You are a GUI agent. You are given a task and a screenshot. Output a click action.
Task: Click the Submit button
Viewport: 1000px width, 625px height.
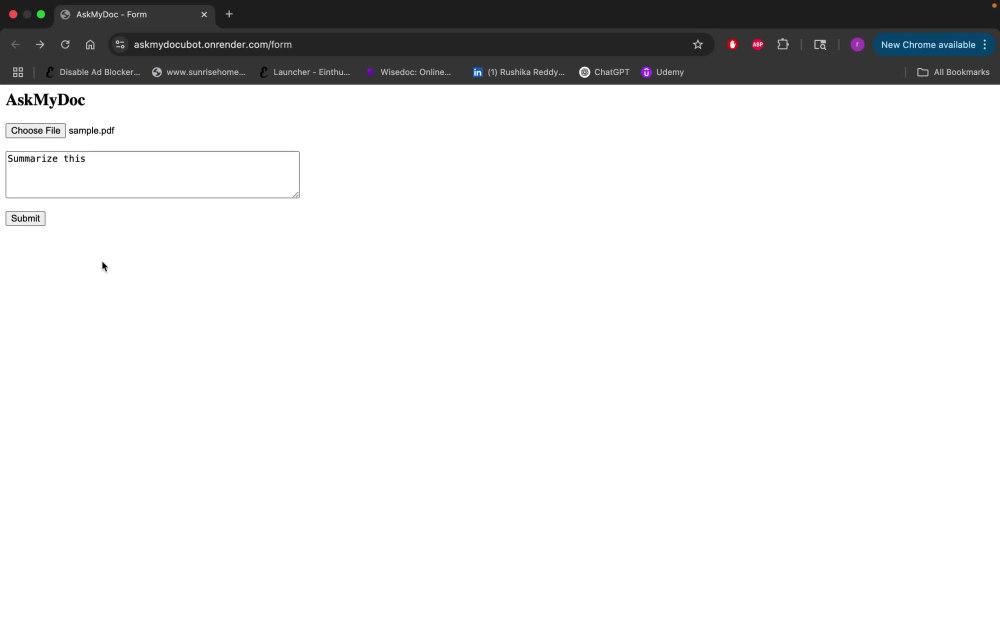[x=26, y=219]
